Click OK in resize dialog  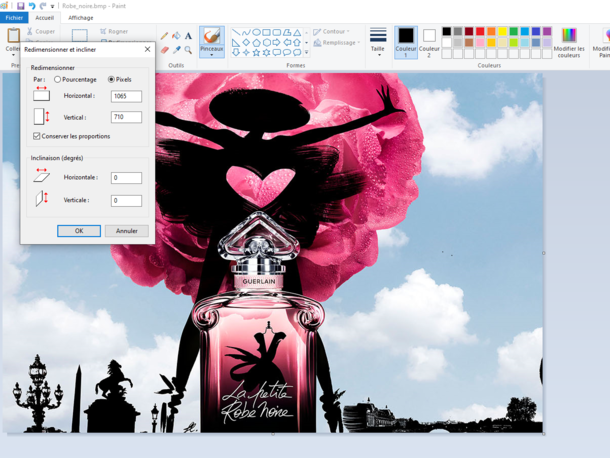coord(79,231)
